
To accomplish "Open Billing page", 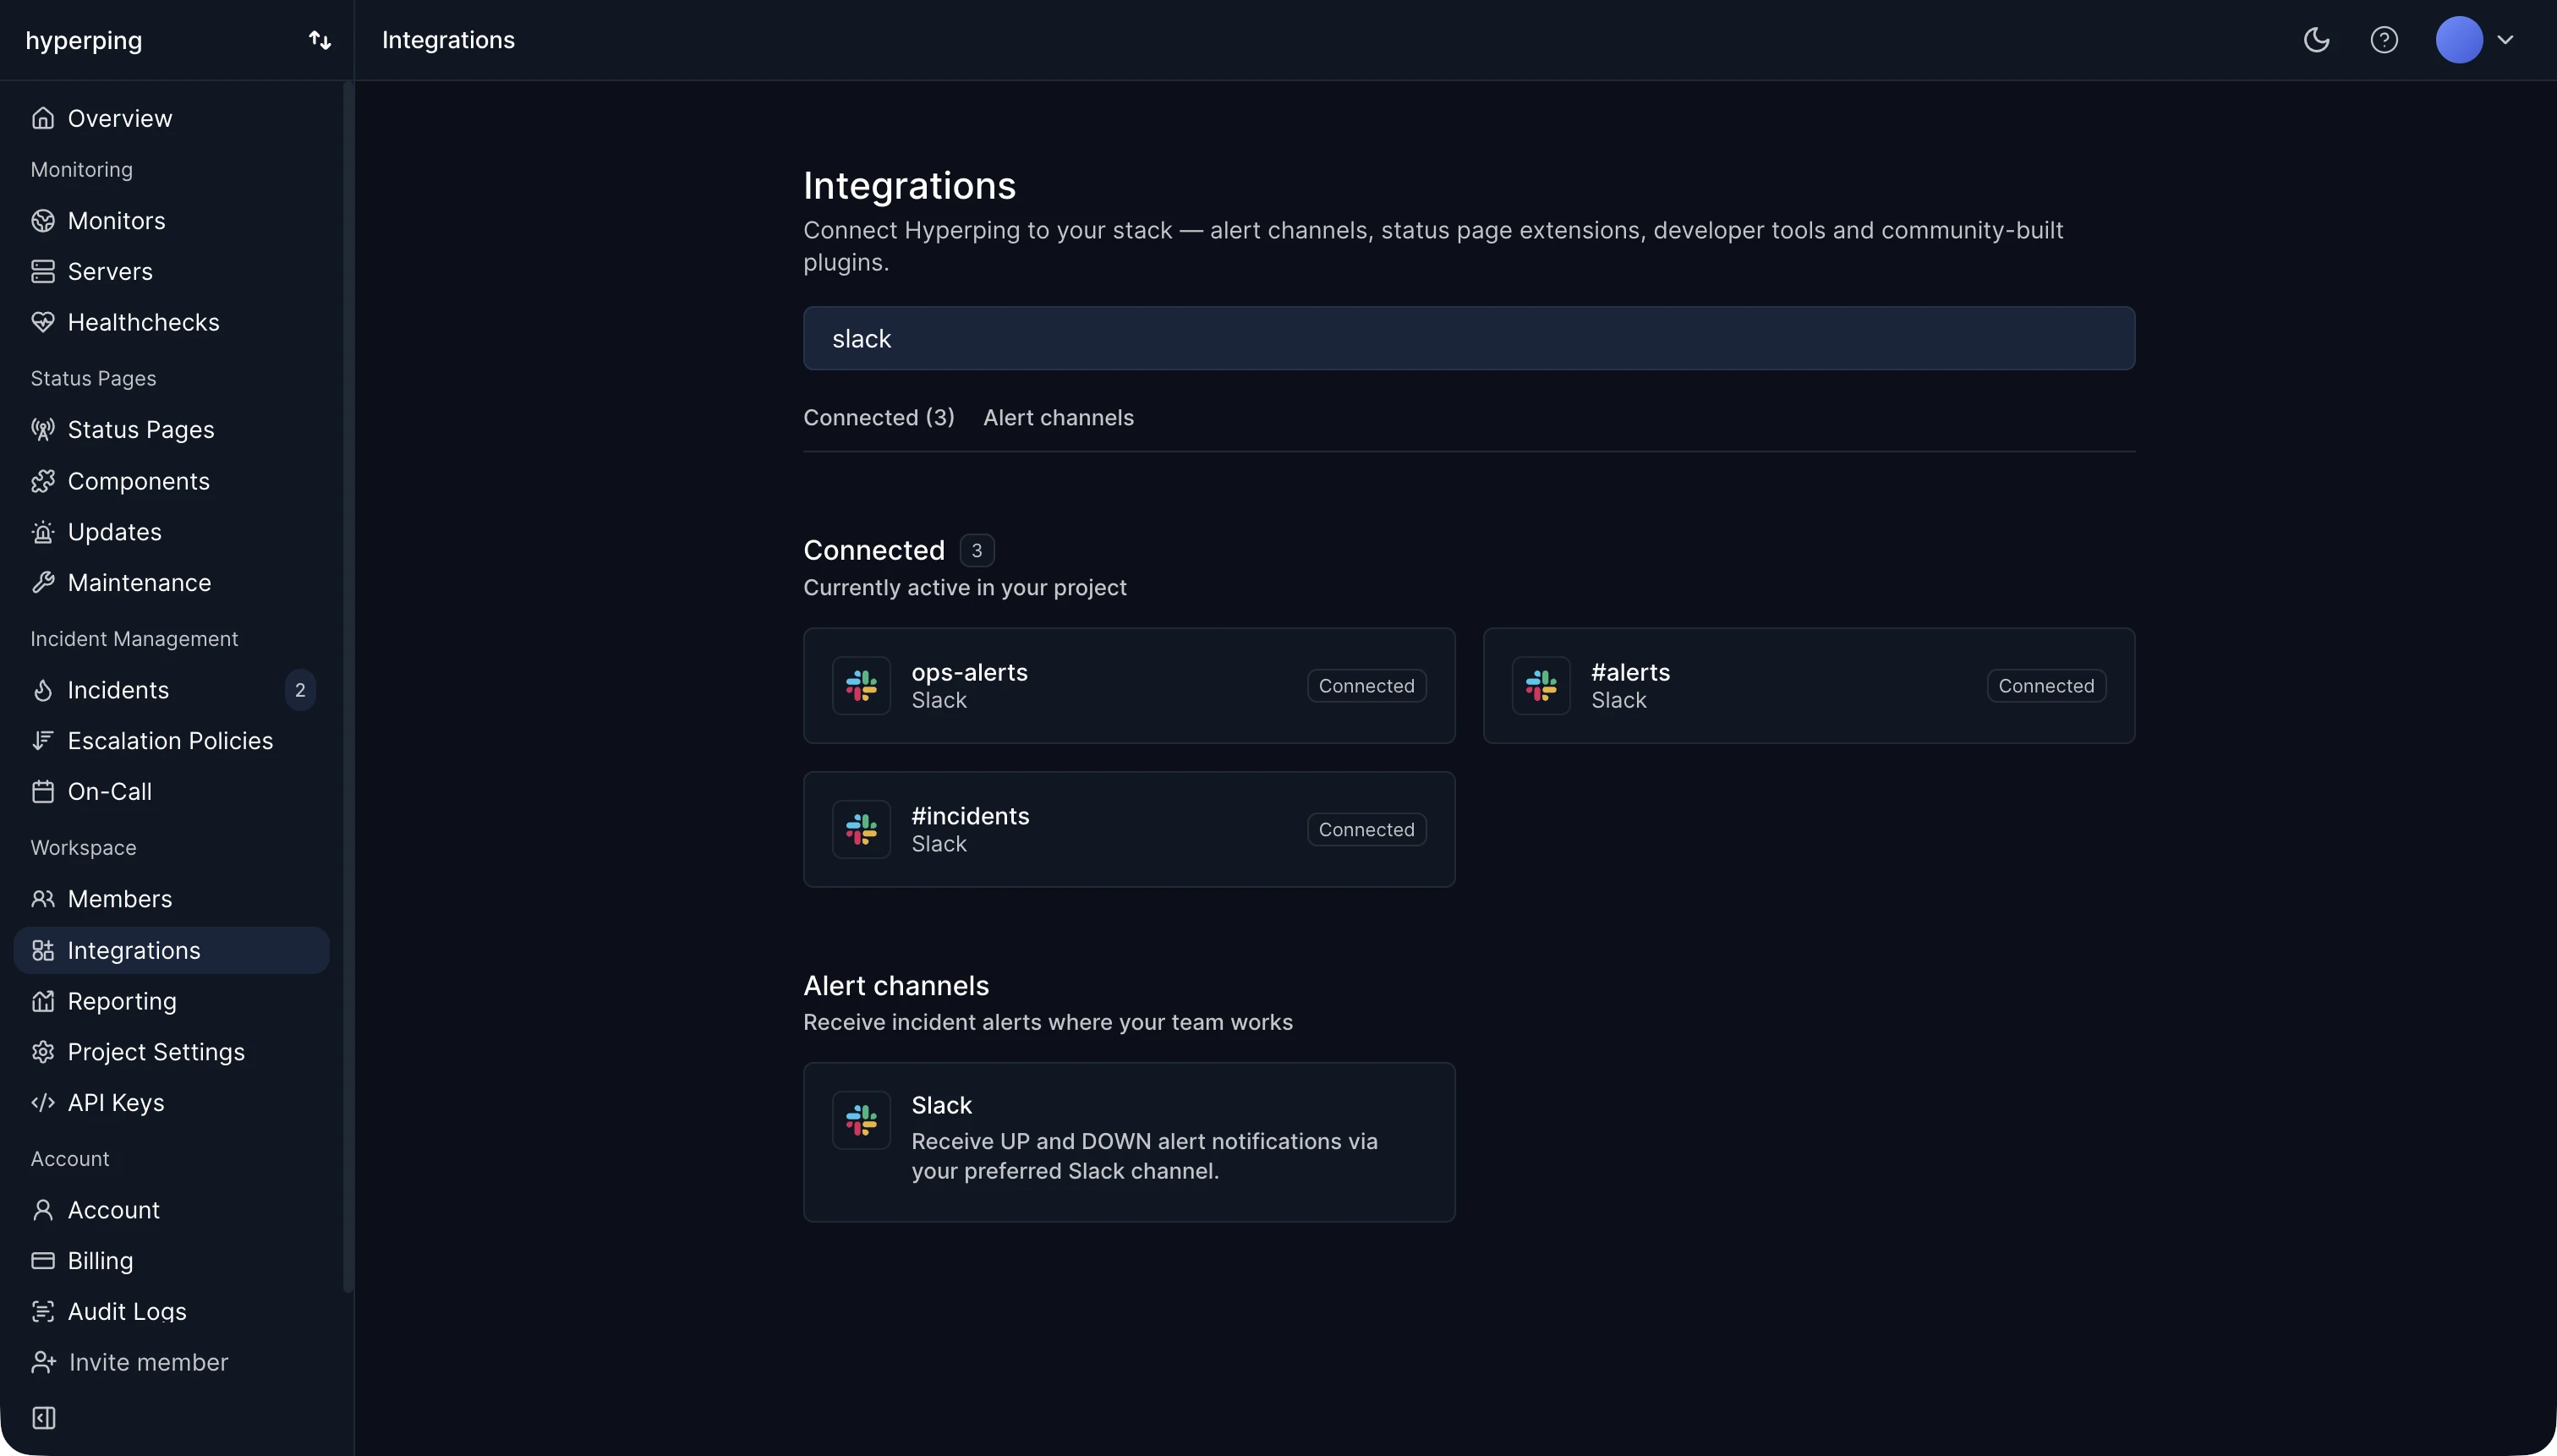I will click(171, 1260).
